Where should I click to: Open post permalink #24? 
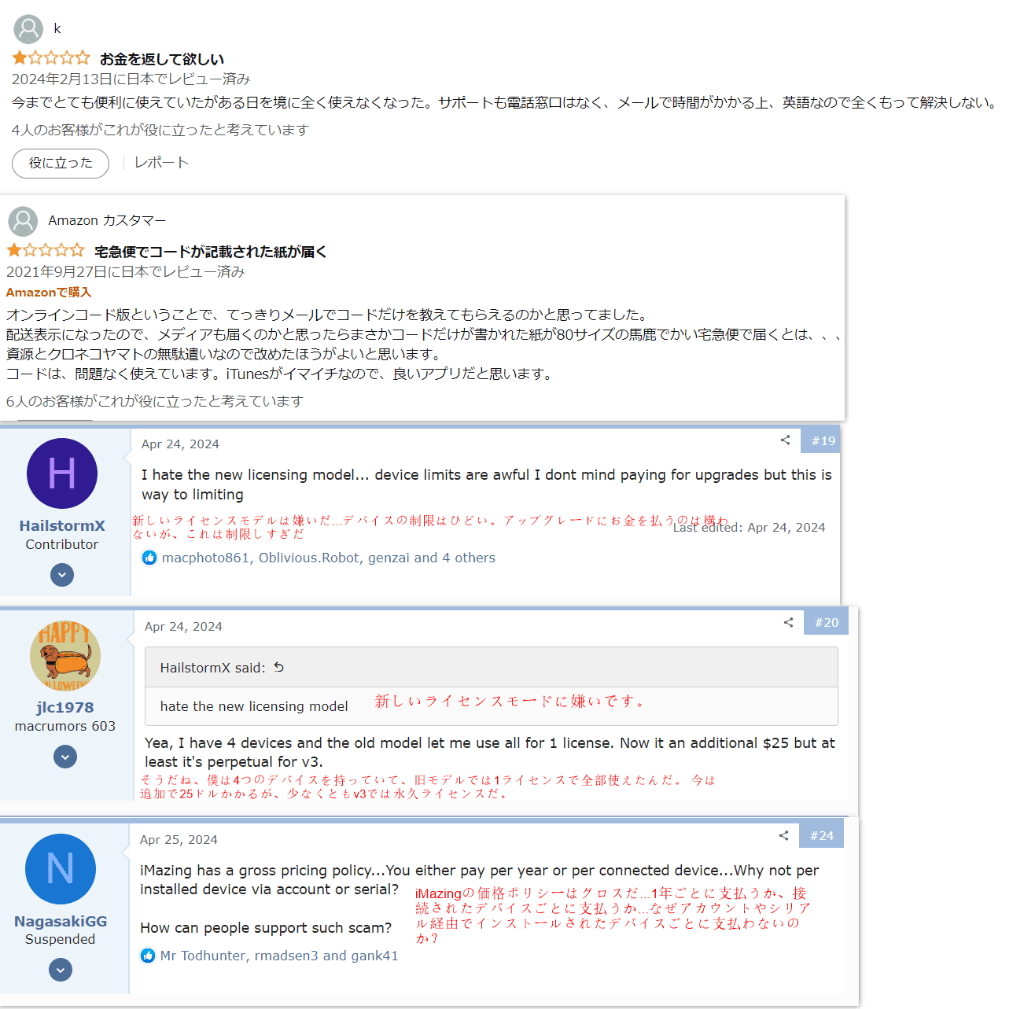[x=822, y=836]
